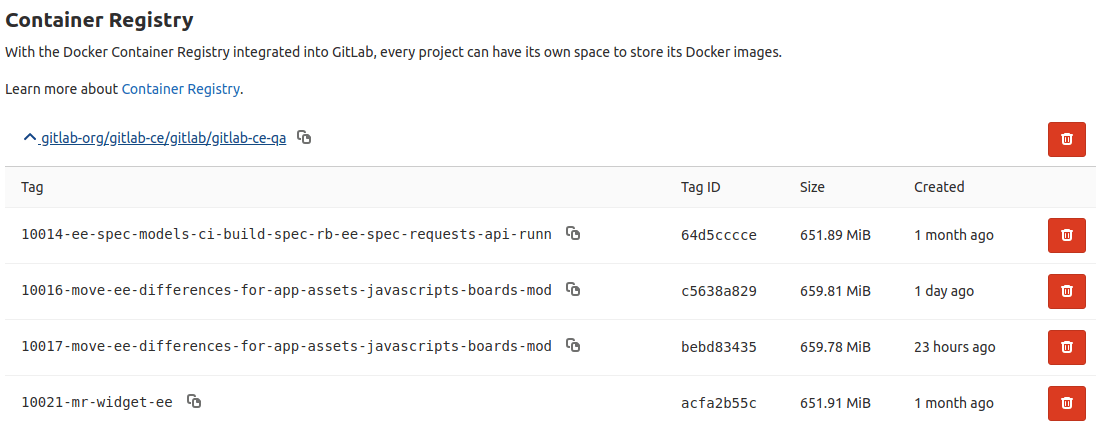Delete the gitlab-ce-qa repository with trash button
Image resolution: width=1096 pixels, height=425 pixels.
pyautogui.click(x=1066, y=139)
